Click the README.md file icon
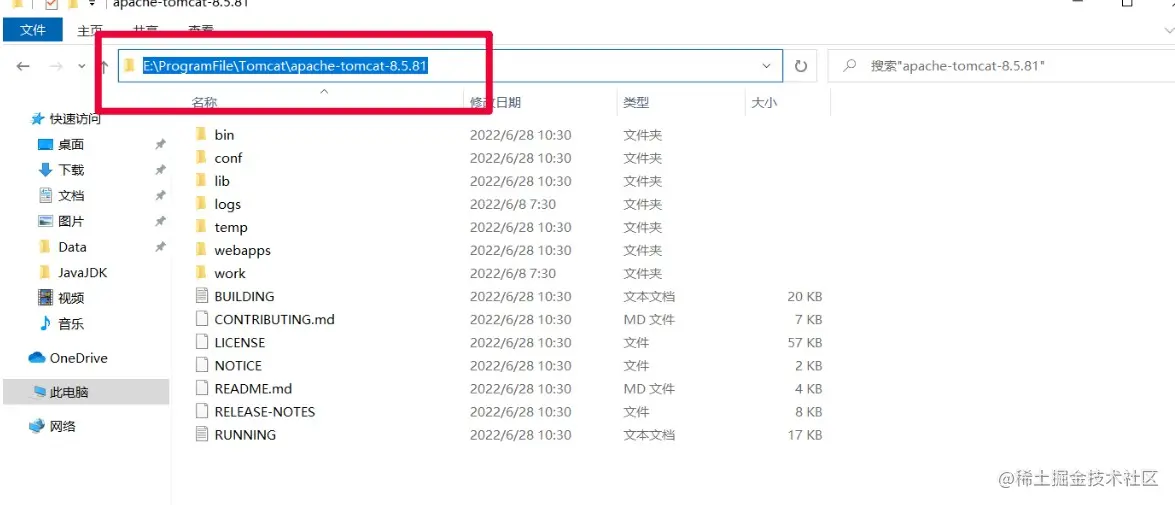 tap(201, 388)
